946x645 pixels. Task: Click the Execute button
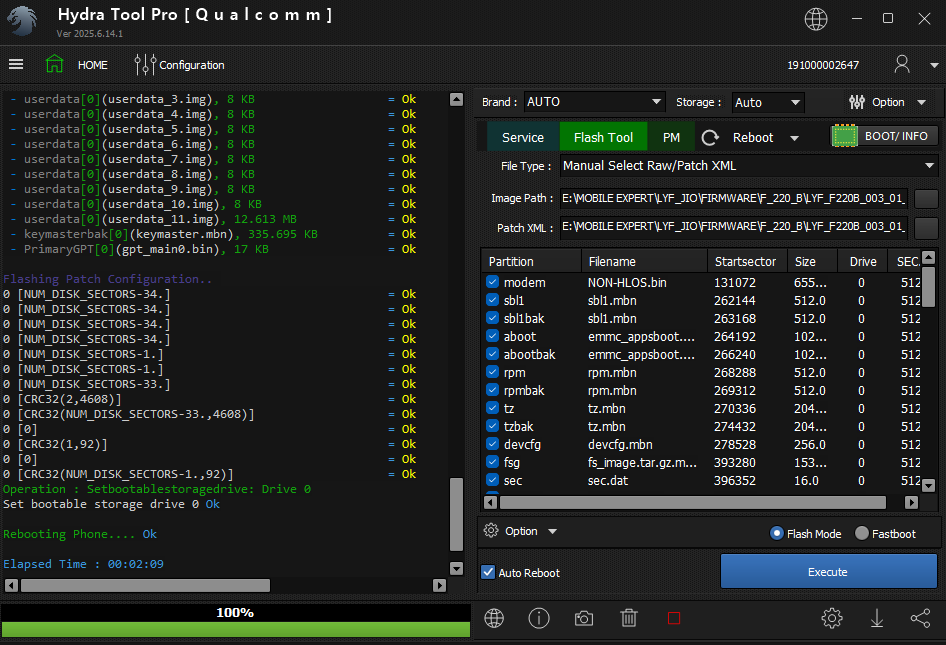828,571
